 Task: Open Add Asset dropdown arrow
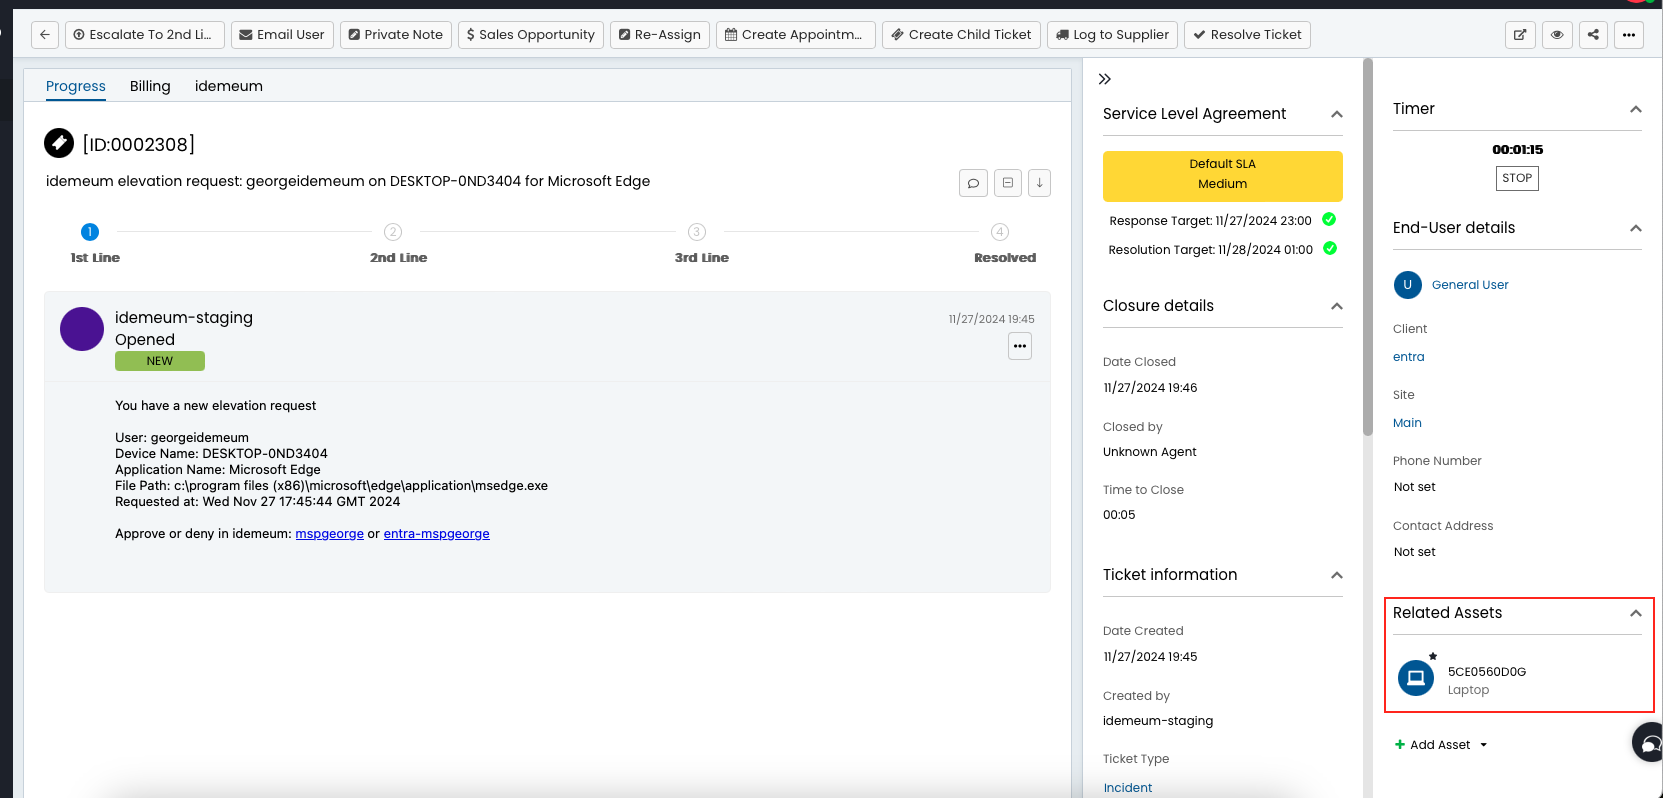click(x=1483, y=745)
